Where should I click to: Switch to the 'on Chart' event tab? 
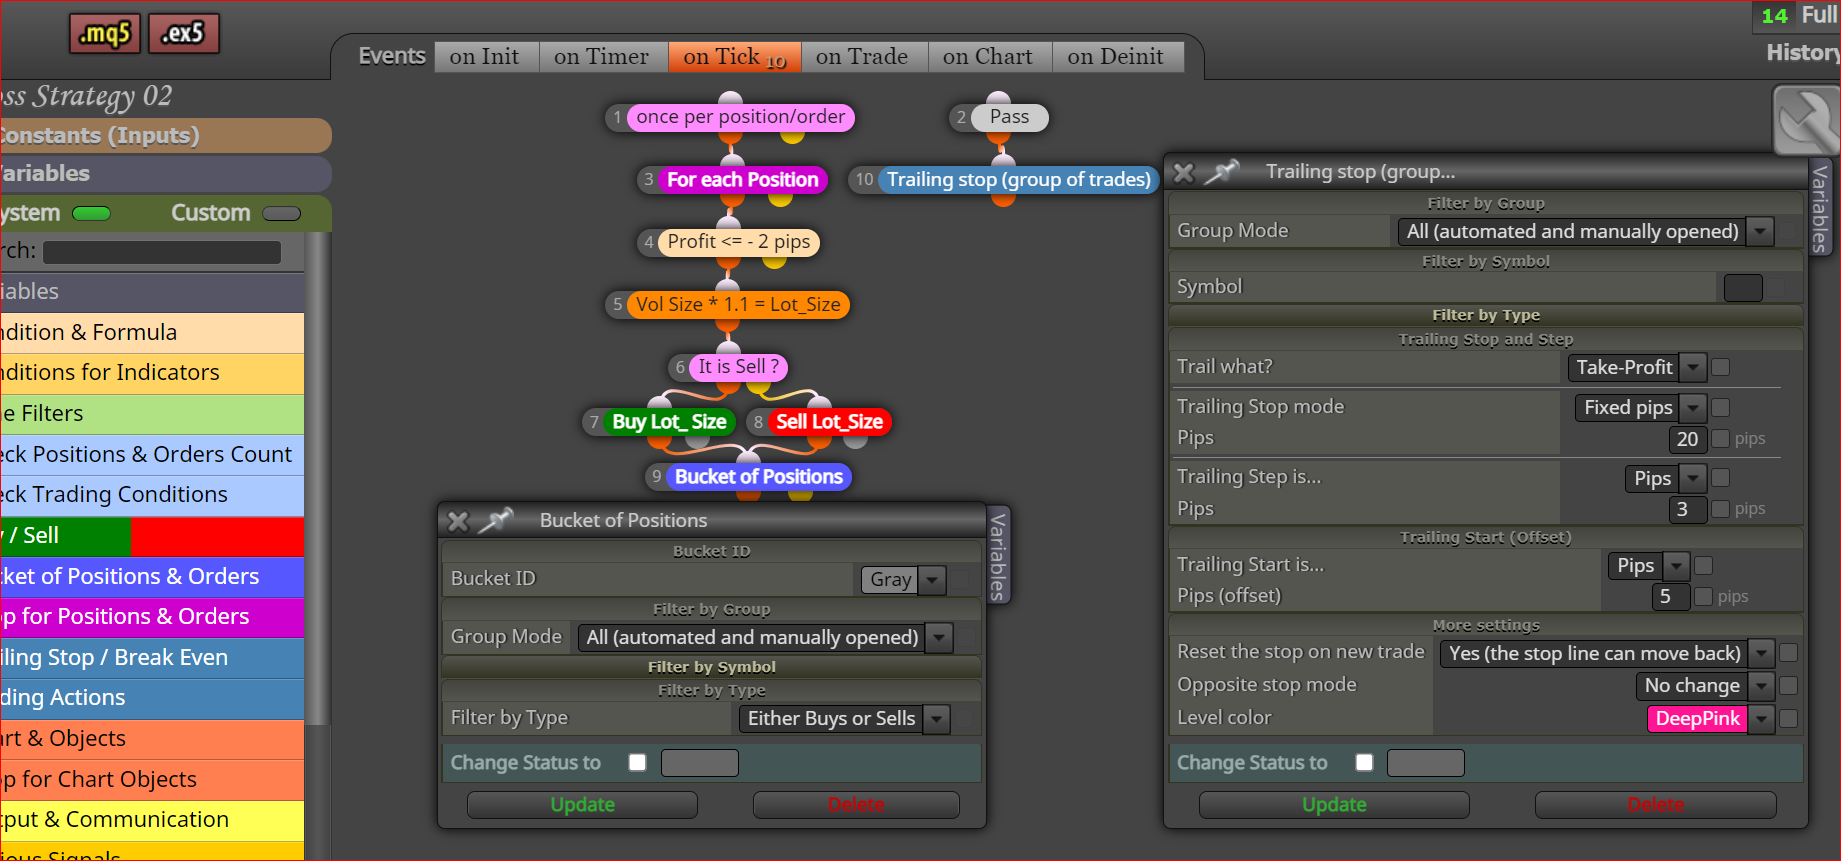(x=988, y=57)
